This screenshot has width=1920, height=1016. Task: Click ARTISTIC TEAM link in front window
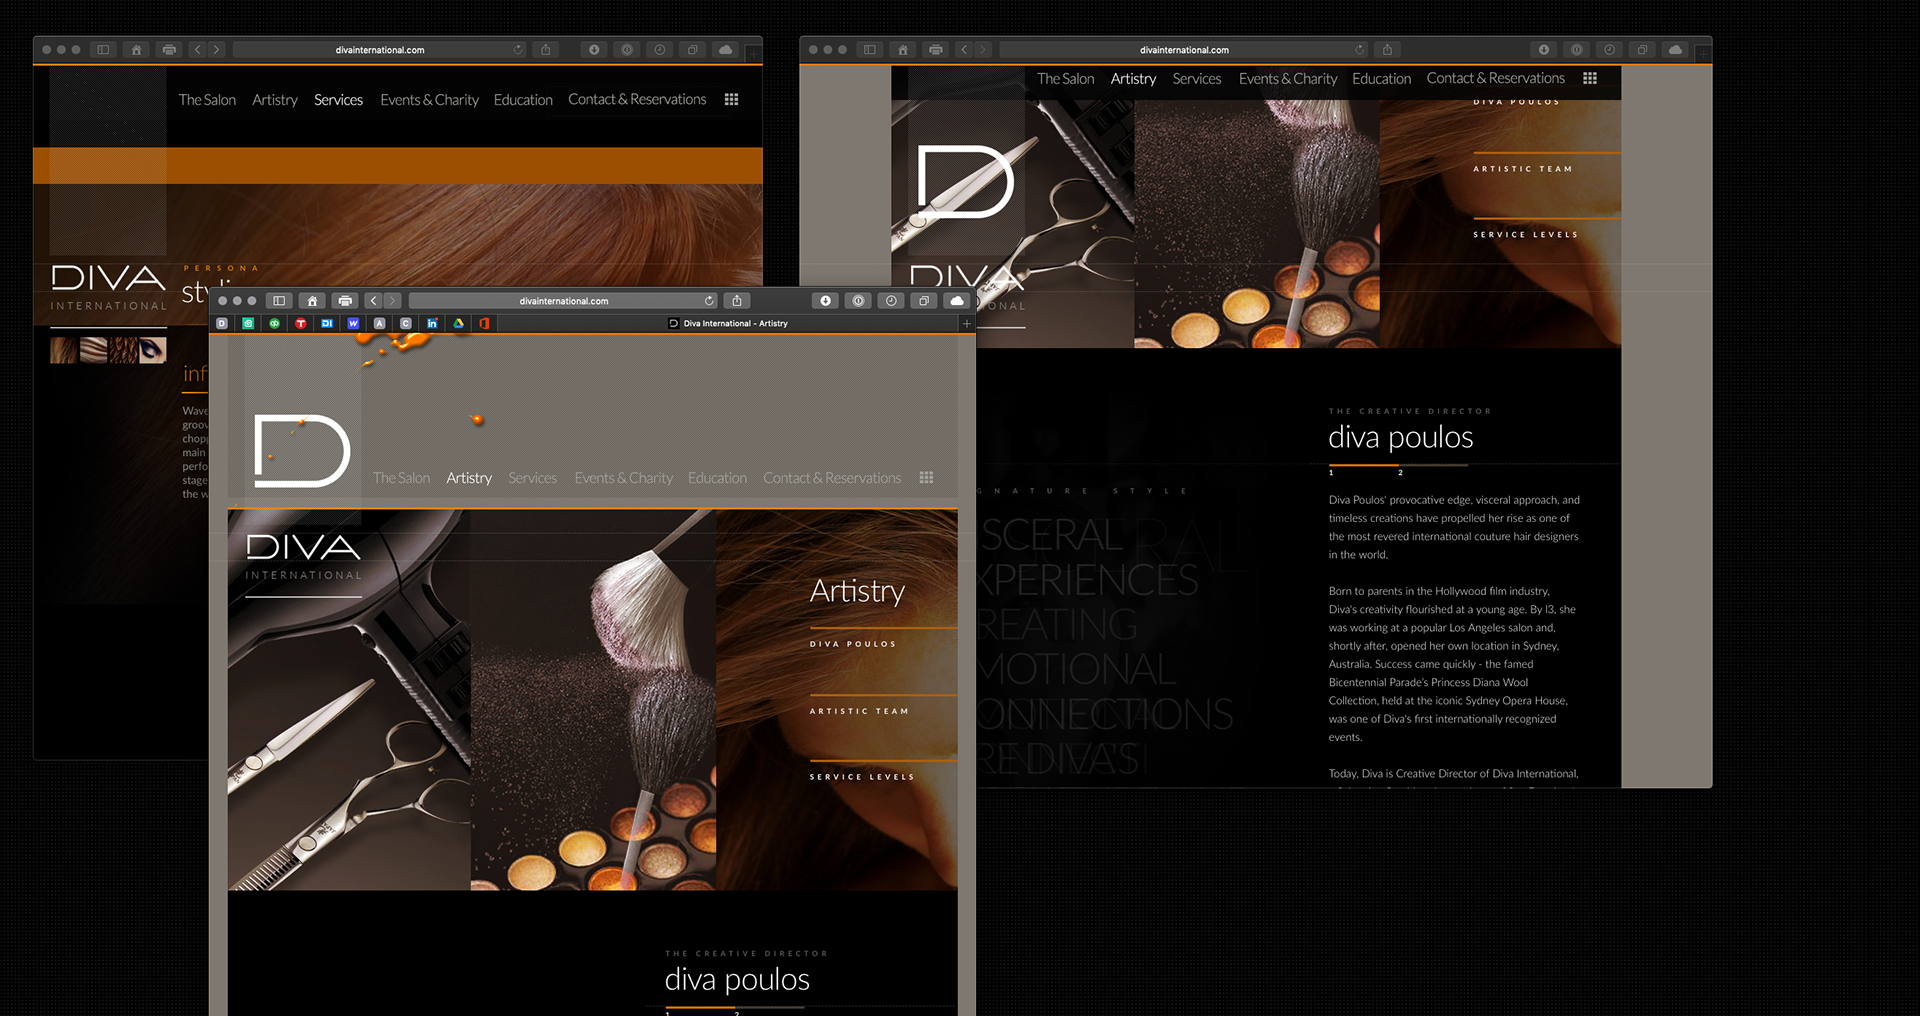(x=859, y=711)
